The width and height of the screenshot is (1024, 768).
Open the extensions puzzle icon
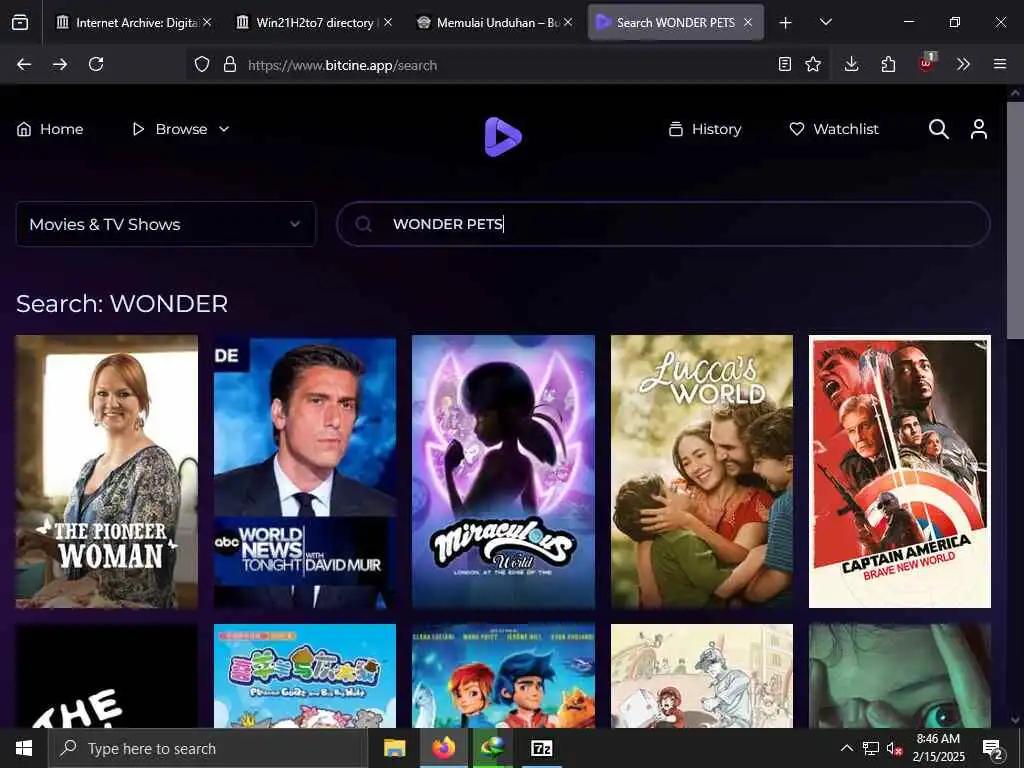pyautogui.click(x=888, y=64)
